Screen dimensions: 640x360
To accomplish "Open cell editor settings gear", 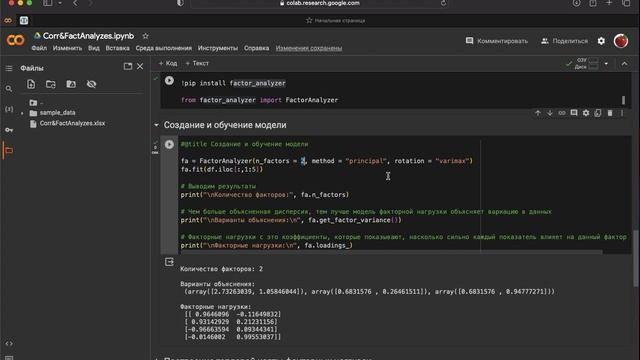I will point(586,113).
